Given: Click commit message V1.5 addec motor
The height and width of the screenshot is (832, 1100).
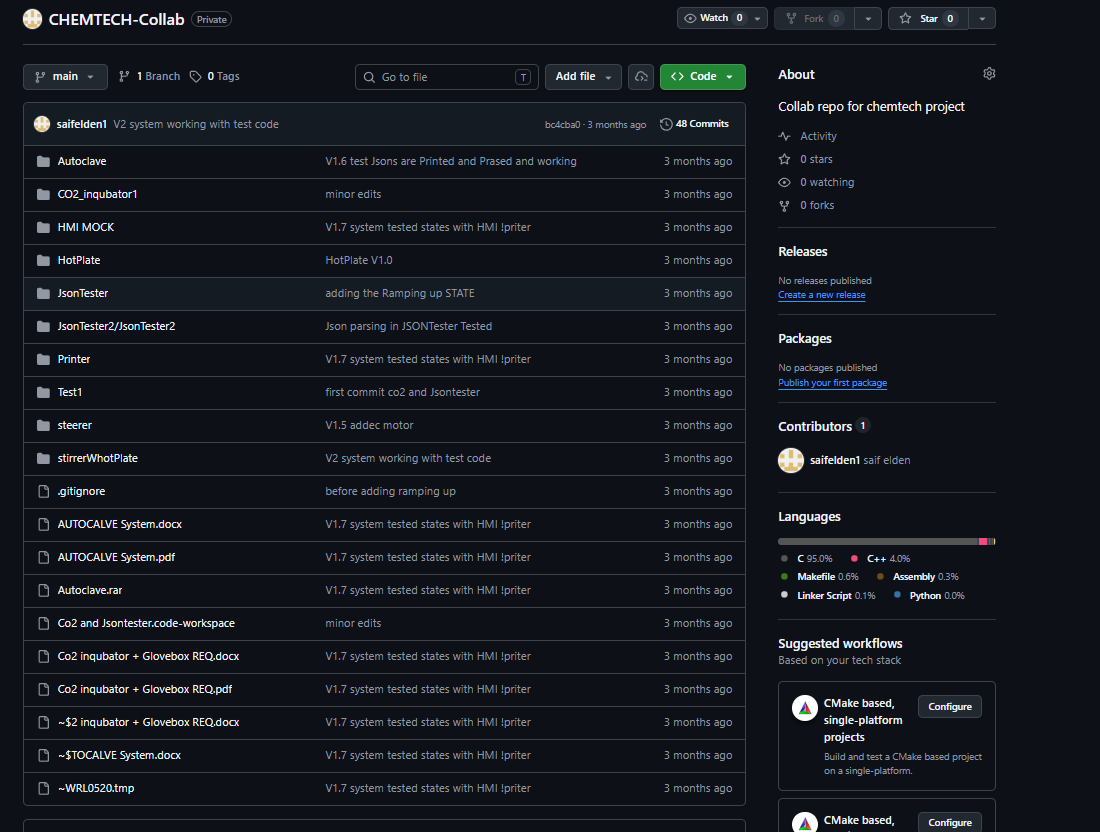Looking at the screenshot, I should tap(369, 425).
